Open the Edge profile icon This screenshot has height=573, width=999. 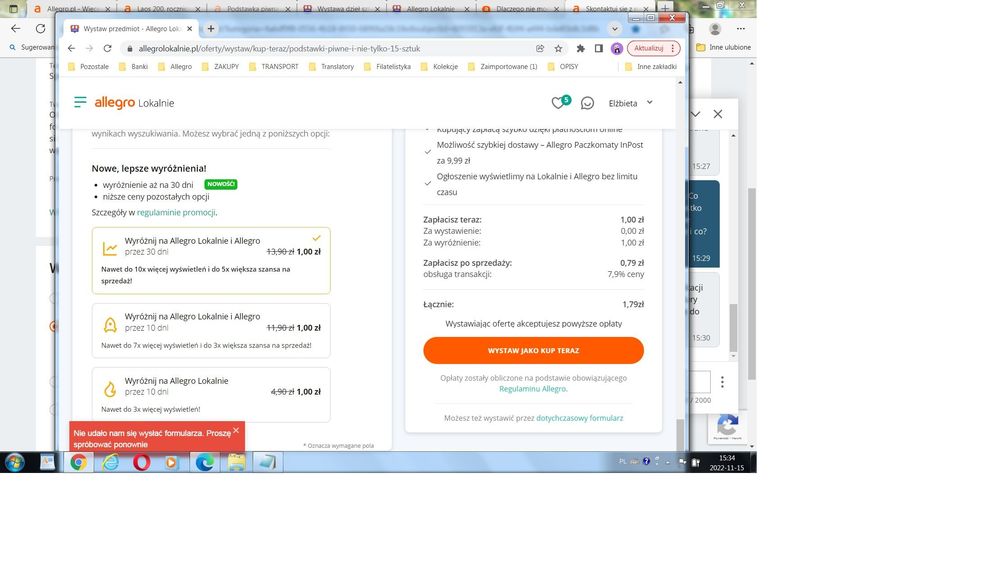pos(715,29)
